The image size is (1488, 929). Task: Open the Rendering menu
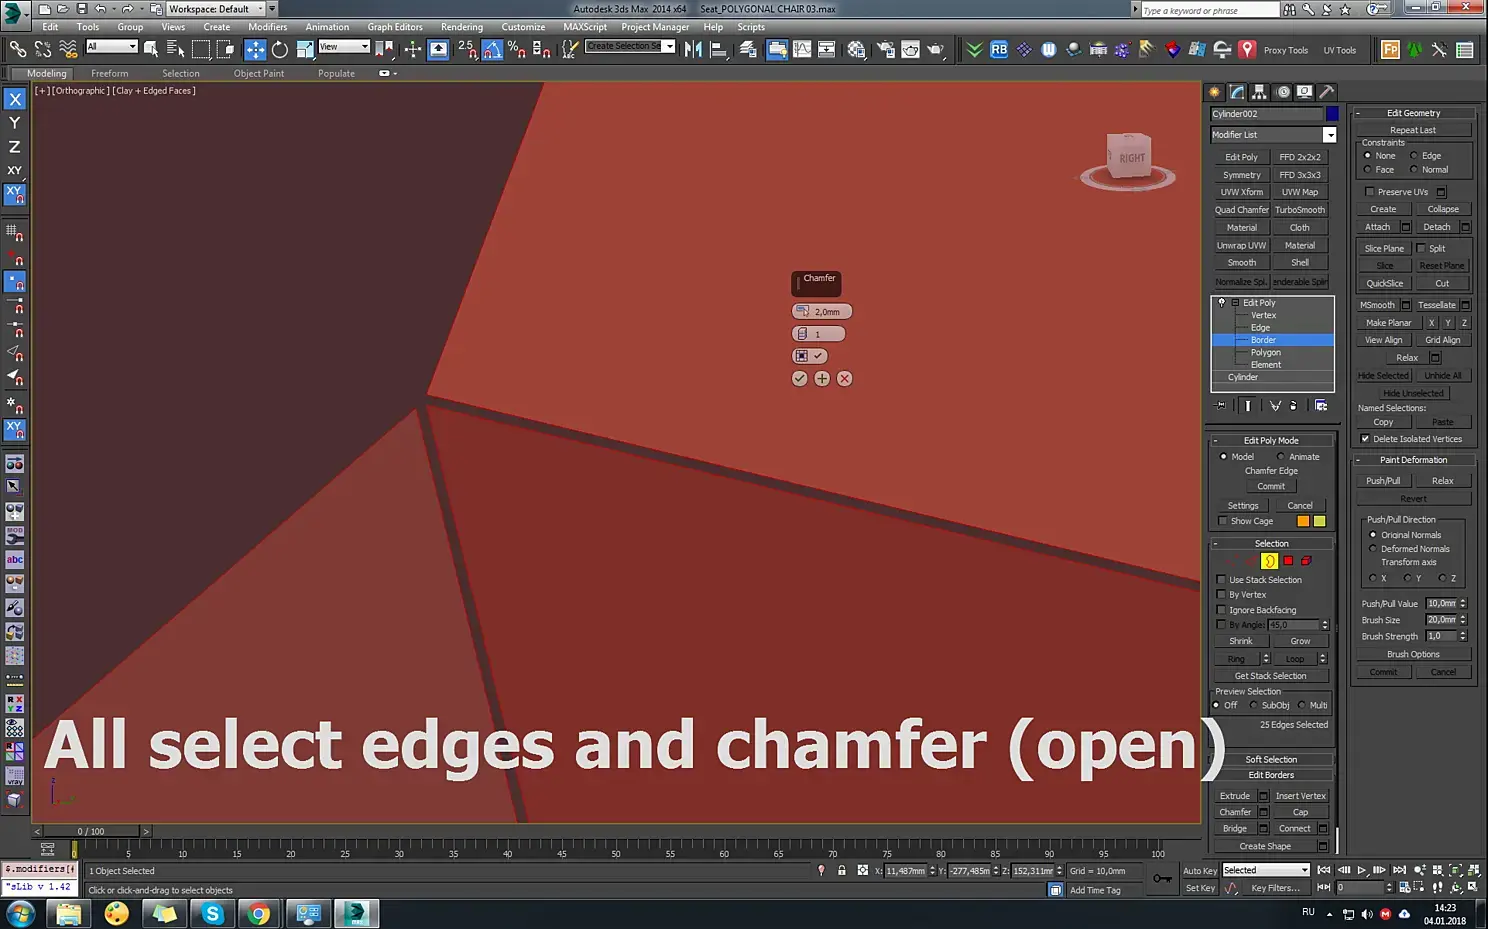(x=462, y=27)
